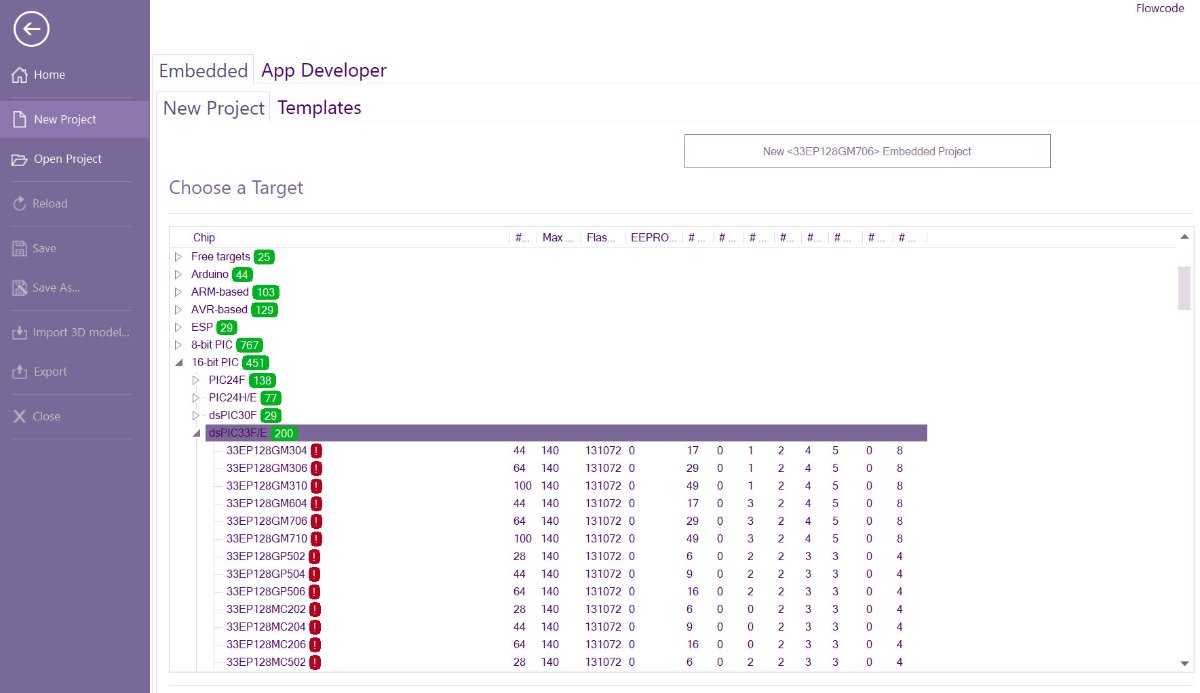Click the Open Project folder icon

(19, 159)
